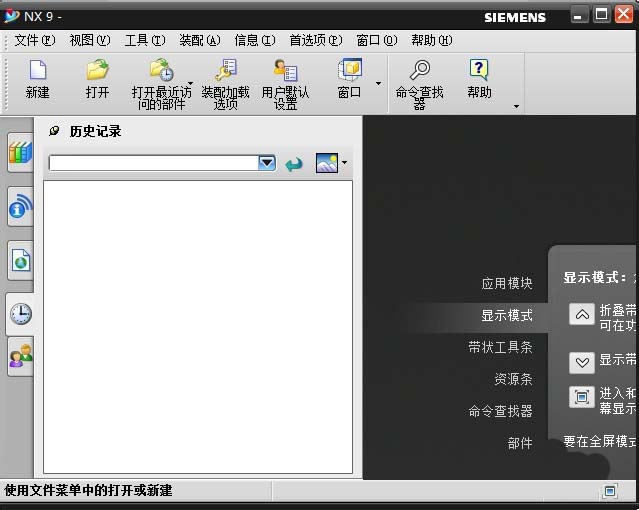The image size is (639, 510).
Task: Select the 带状工具条 welcome page link
Action: [500, 347]
